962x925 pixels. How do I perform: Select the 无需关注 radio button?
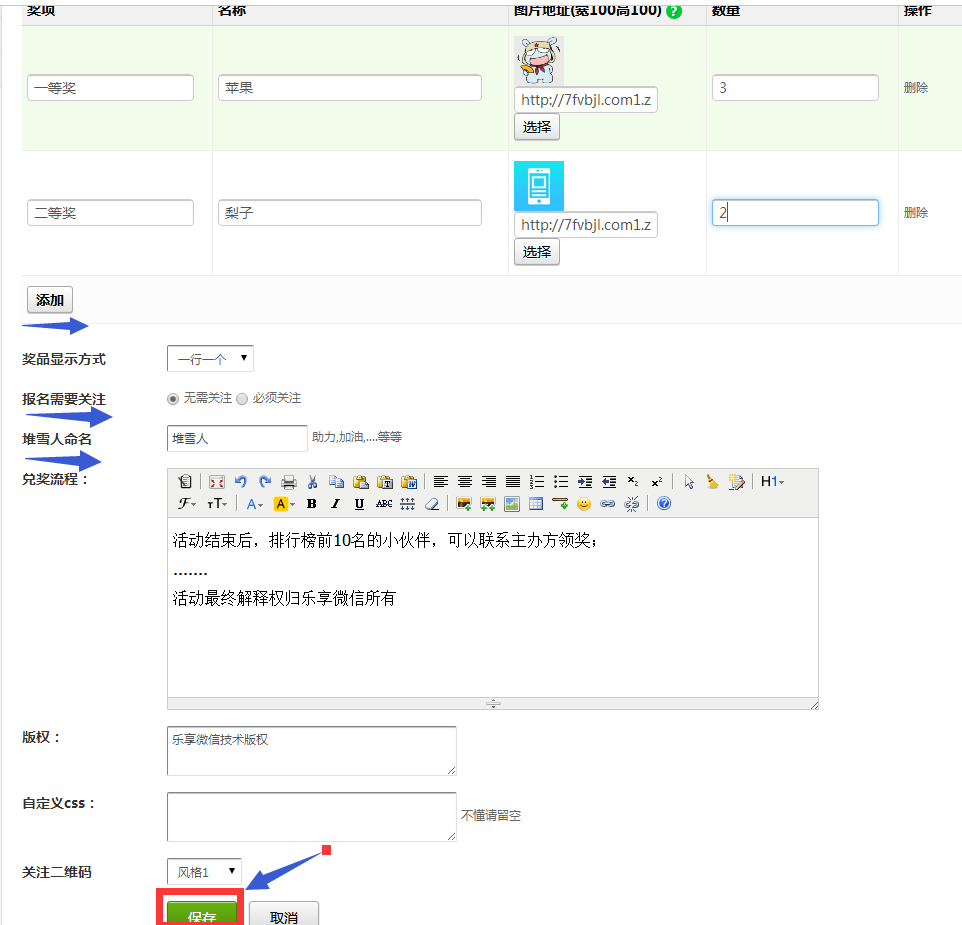coord(173,398)
